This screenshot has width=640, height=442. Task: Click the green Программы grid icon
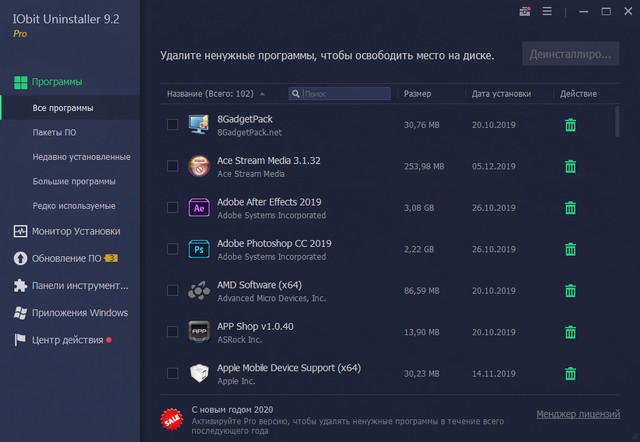(20, 82)
